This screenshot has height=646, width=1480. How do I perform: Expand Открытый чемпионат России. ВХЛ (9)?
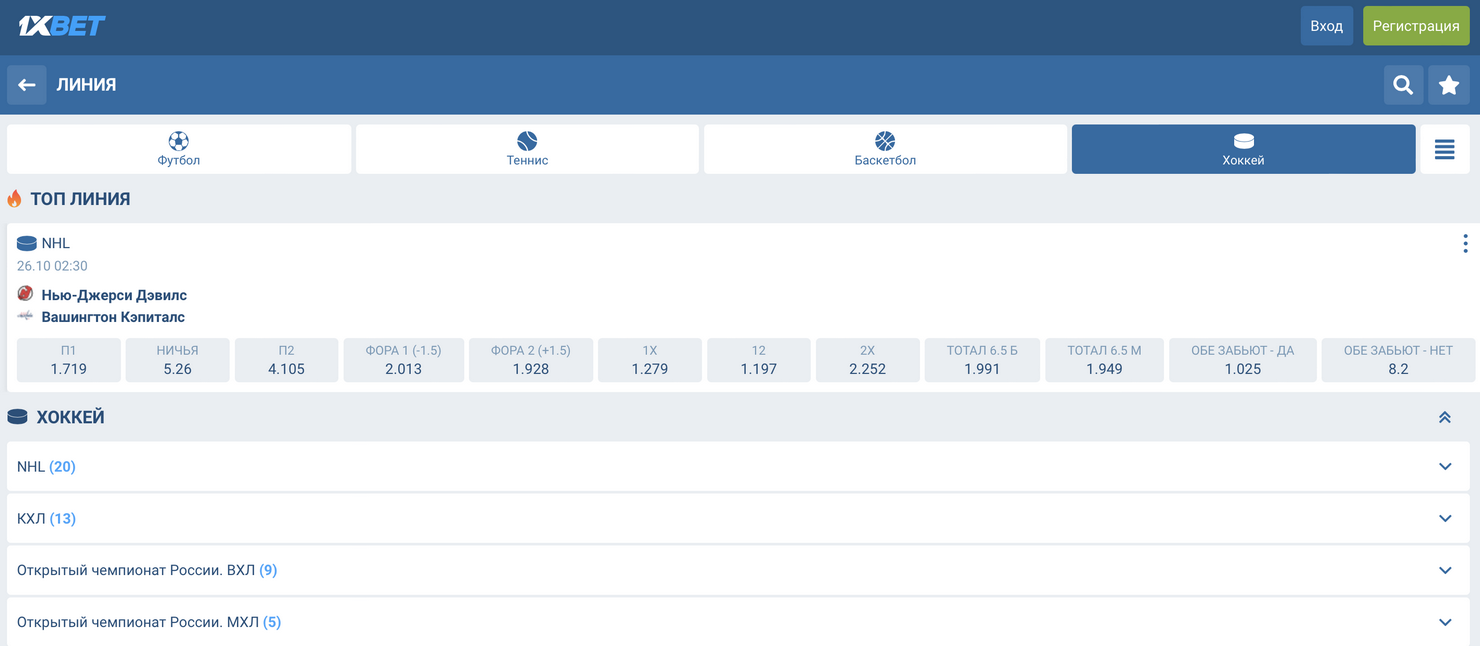(740, 570)
